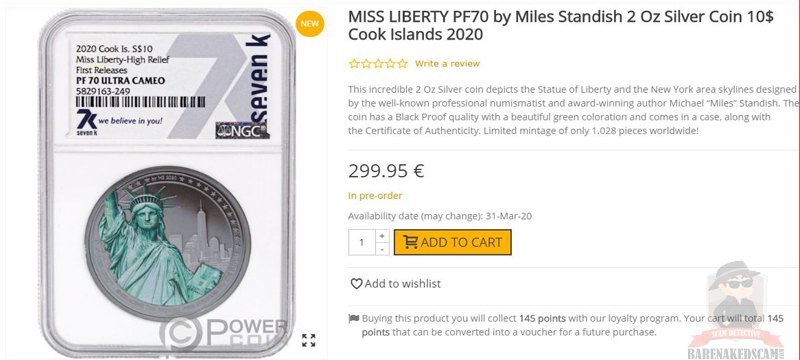Image resolution: width=800 pixels, height=360 pixels.
Task: Click the product title Miss Liberty PF70
Action: click(x=561, y=25)
